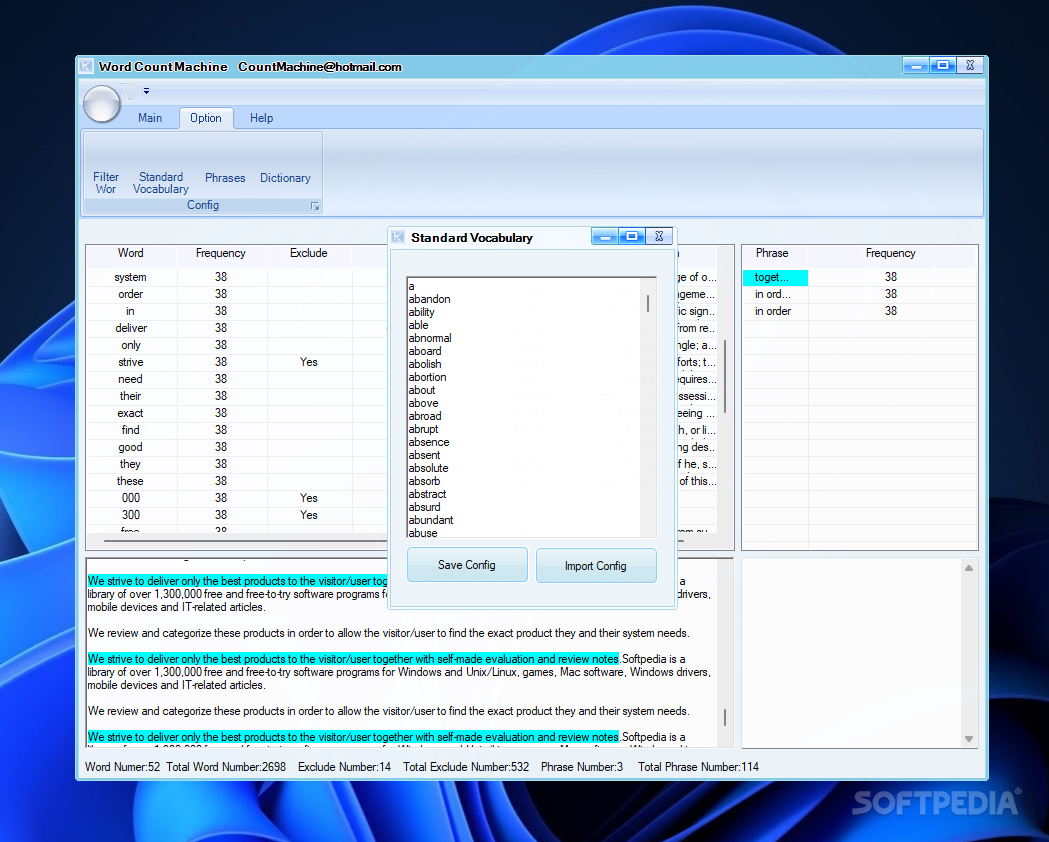The height and width of the screenshot is (842, 1049).
Task: Minimize the Standard Vocabulary dialog
Action: (605, 236)
